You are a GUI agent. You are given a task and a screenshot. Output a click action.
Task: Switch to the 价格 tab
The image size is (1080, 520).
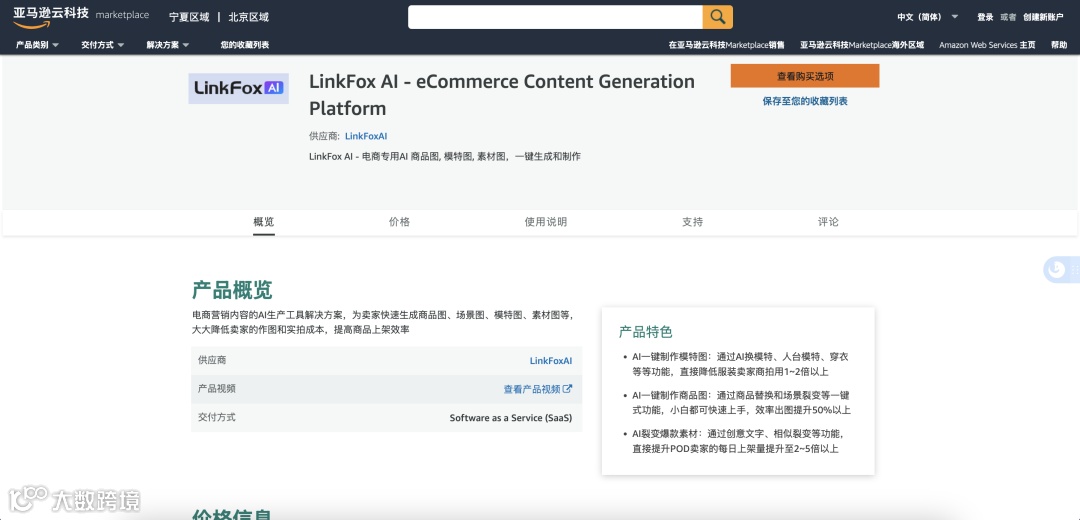tap(399, 222)
